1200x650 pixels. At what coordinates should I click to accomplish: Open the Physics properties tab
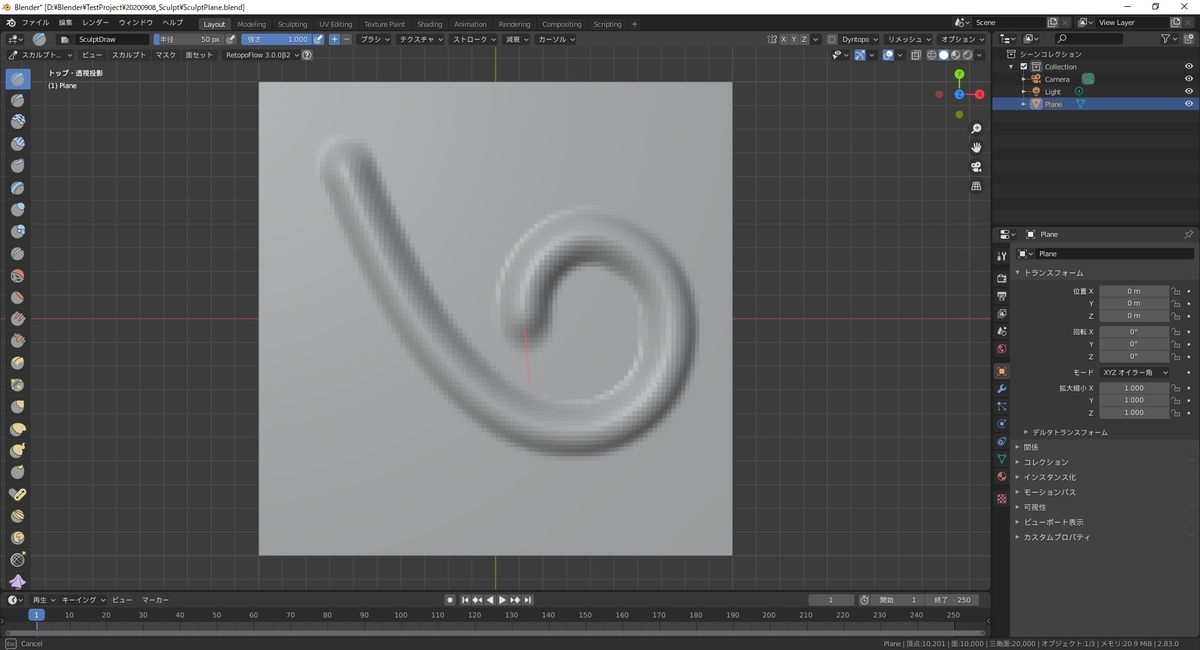pos(1001,424)
